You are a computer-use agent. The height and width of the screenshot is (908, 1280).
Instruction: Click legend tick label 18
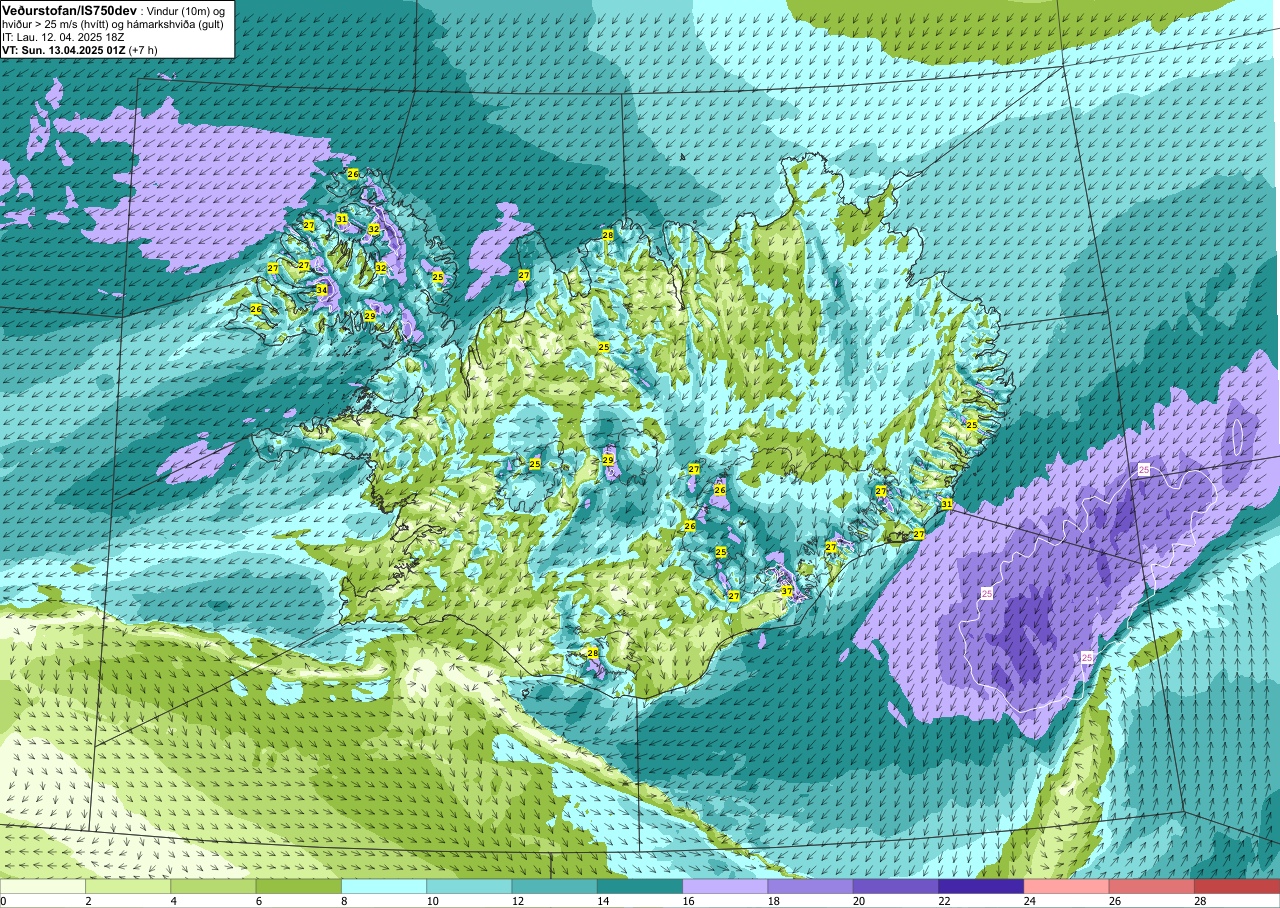click(773, 901)
